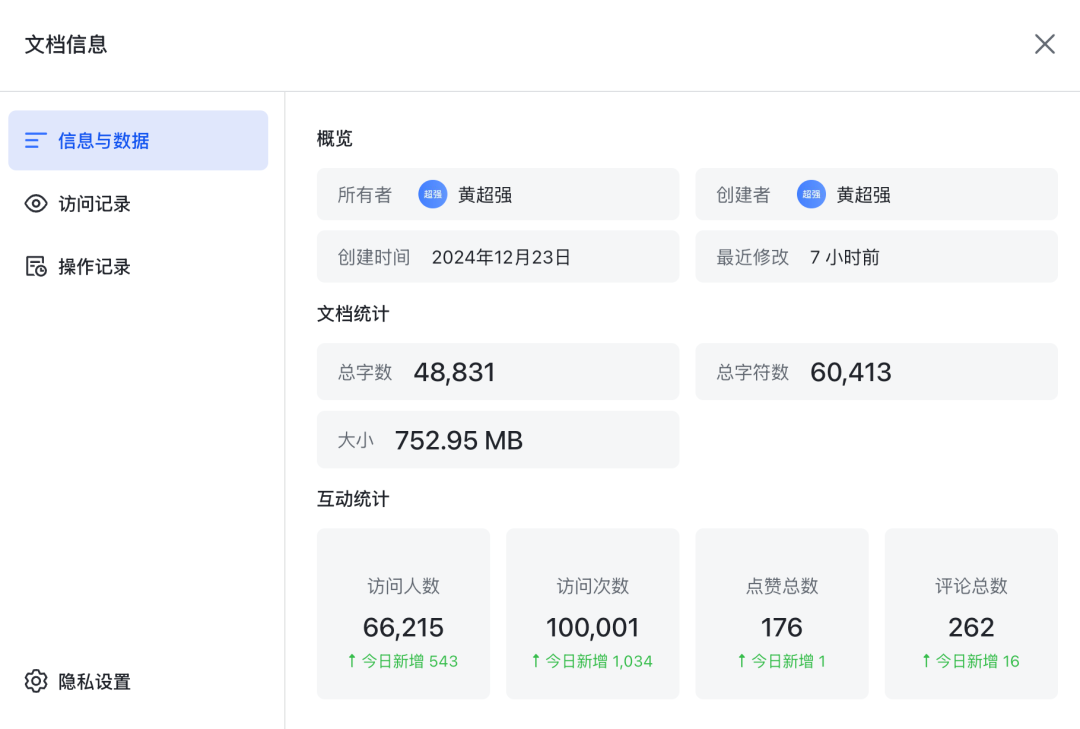This screenshot has width=1080, height=729.
Task: Click the 评论总数 card showing 262
Action: [x=970, y=613]
